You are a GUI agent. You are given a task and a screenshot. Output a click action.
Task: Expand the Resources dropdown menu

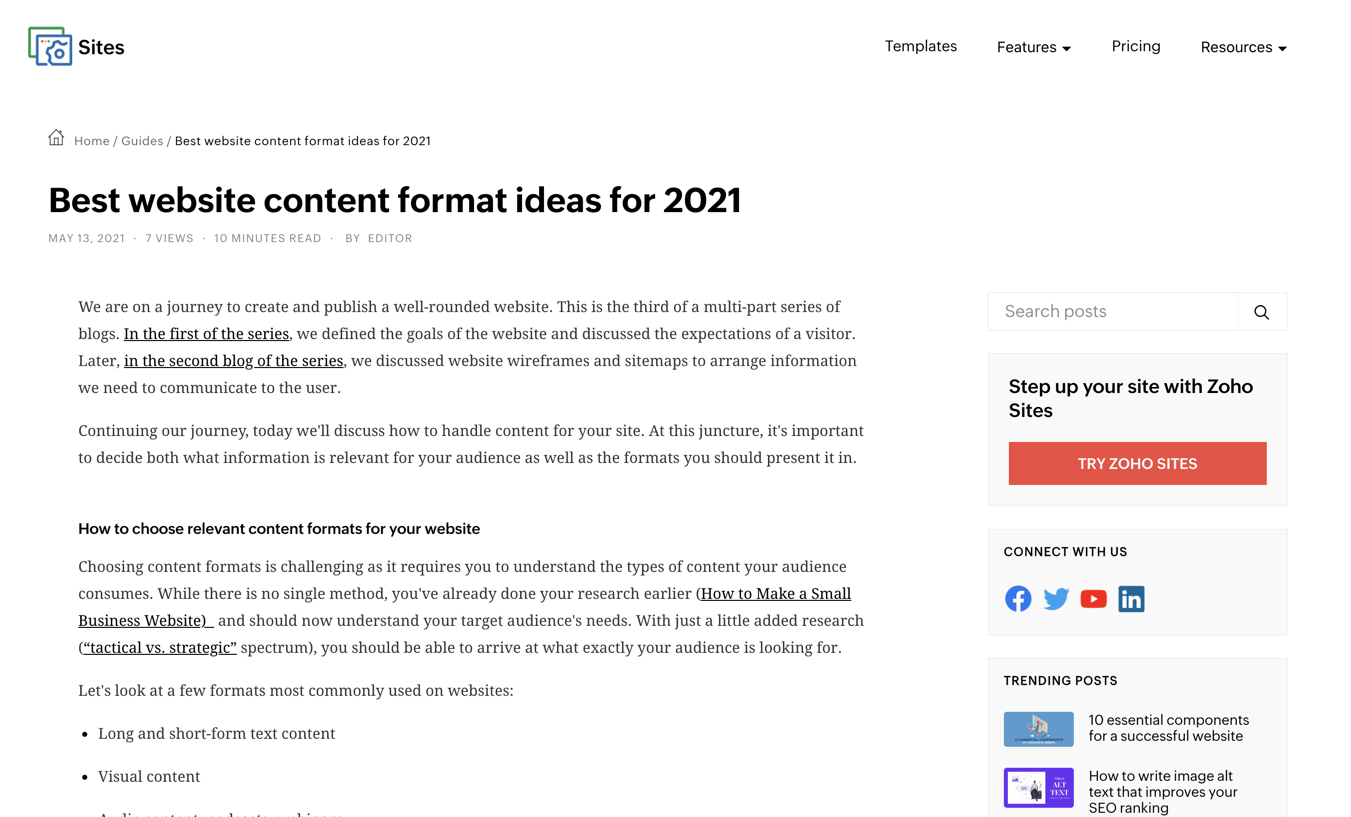[1243, 47]
